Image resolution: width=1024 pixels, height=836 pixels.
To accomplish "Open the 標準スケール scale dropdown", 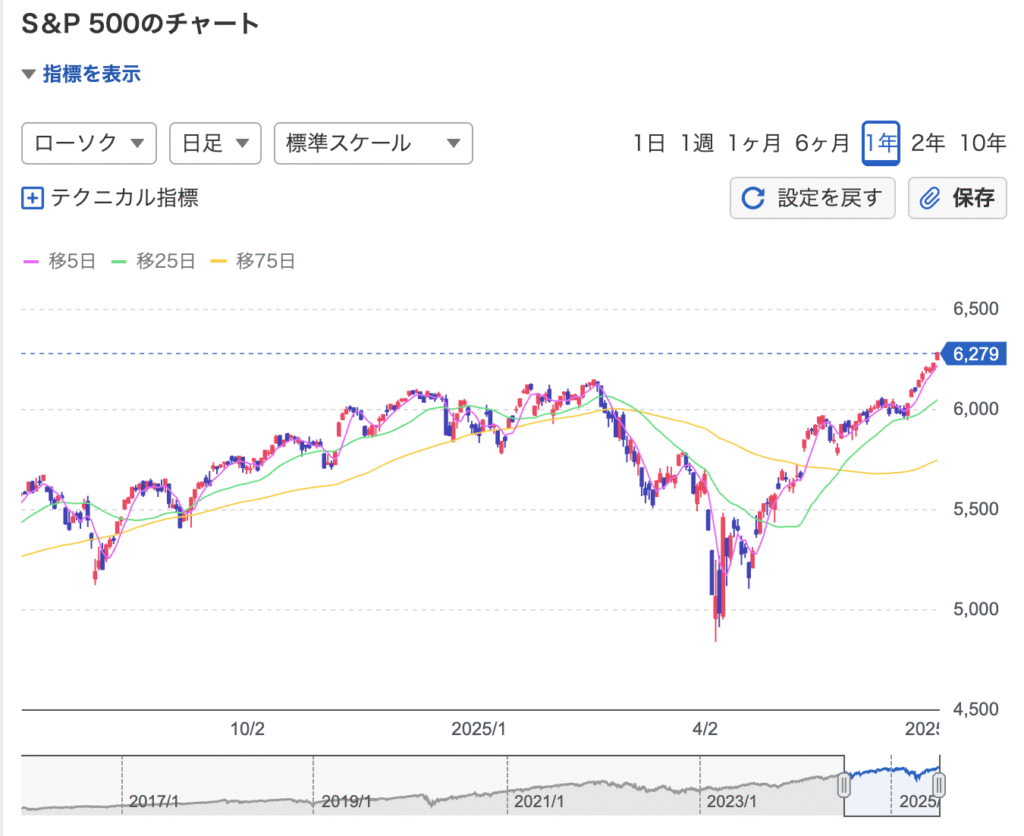I will coord(373,143).
